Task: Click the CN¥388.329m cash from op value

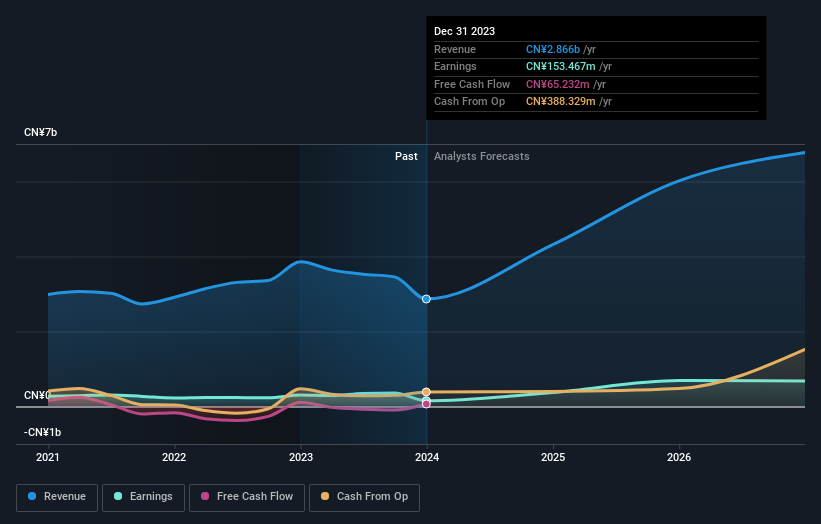Action: (x=561, y=102)
